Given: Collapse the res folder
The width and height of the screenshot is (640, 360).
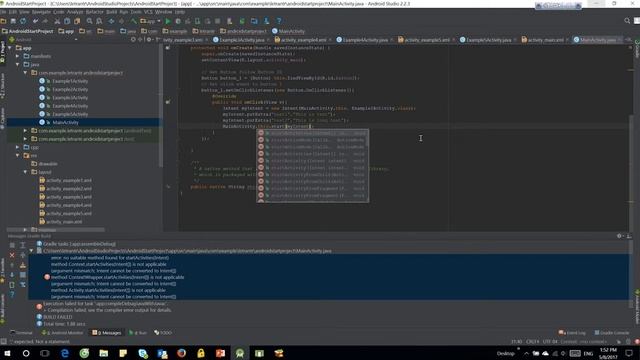Looking at the screenshot, I should click(18, 156).
